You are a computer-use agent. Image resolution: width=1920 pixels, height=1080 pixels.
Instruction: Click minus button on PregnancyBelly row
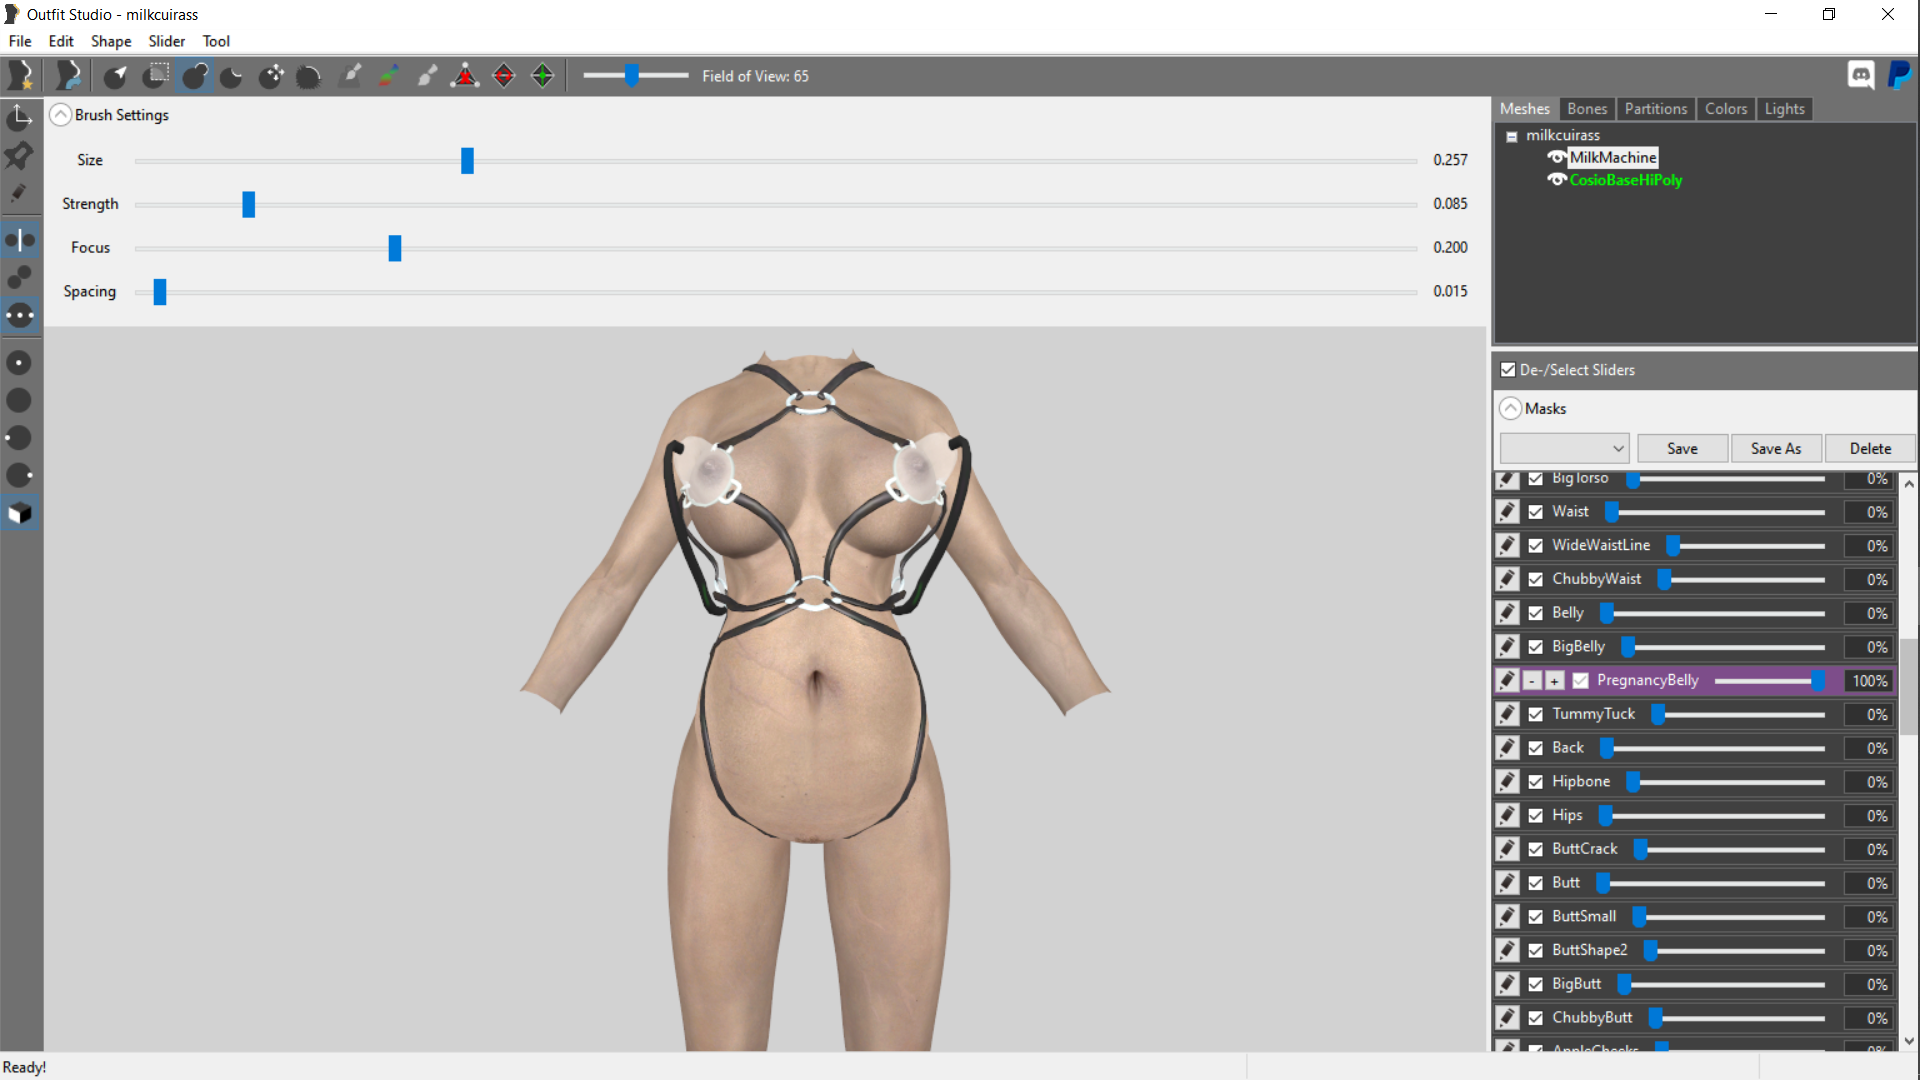click(x=1532, y=681)
